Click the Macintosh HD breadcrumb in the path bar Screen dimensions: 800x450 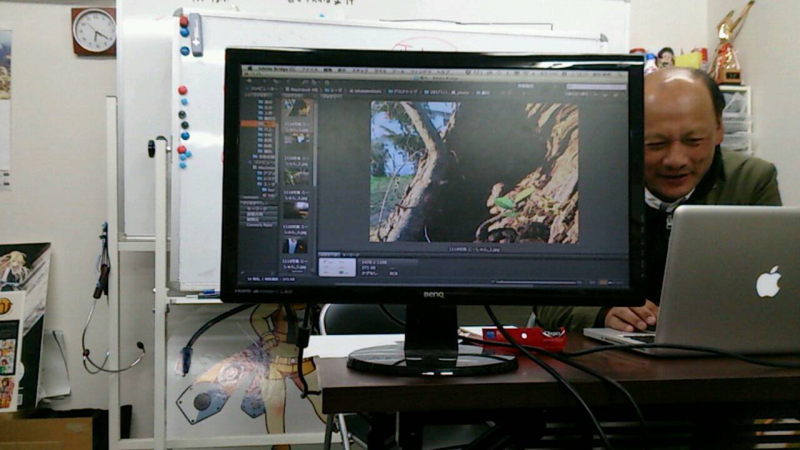click(302, 89)
